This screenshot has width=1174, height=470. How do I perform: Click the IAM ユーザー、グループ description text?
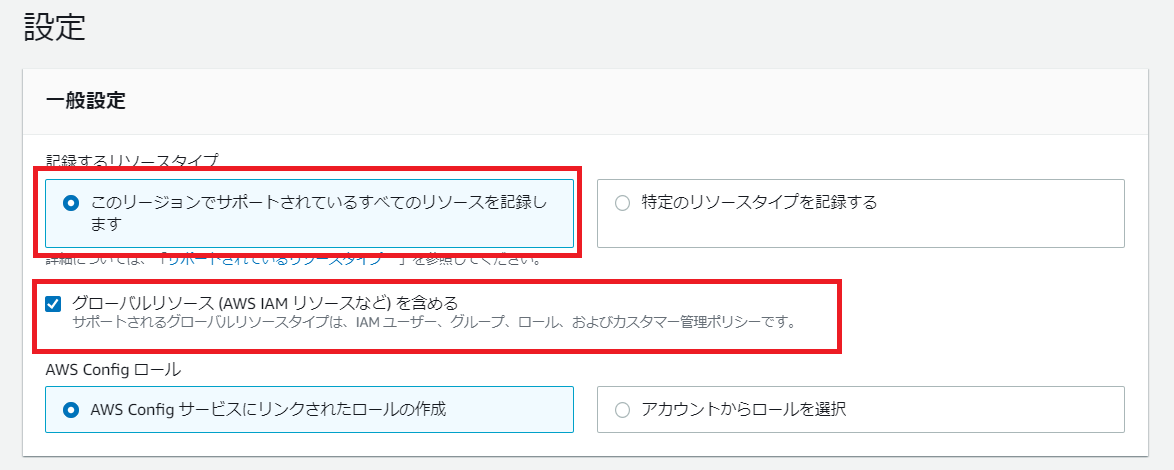433,323
